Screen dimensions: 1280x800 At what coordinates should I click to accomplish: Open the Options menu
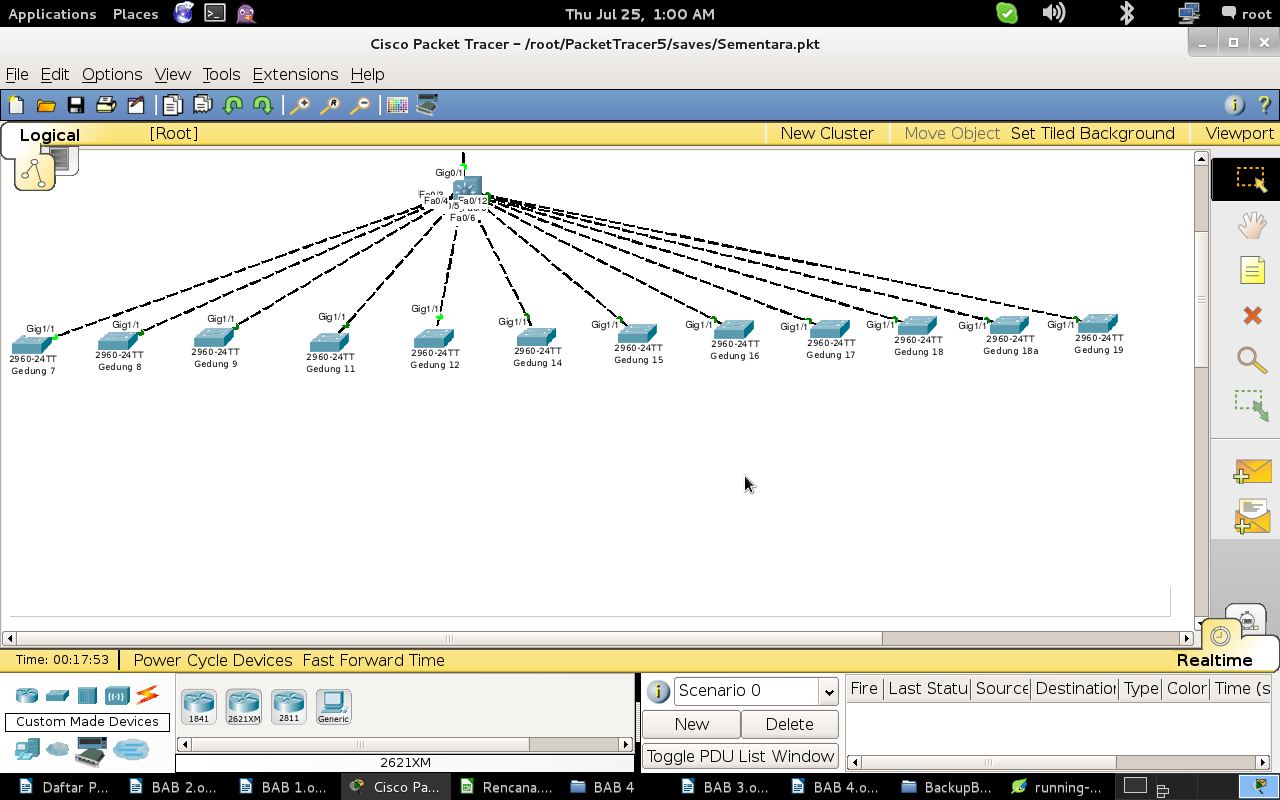112,74
